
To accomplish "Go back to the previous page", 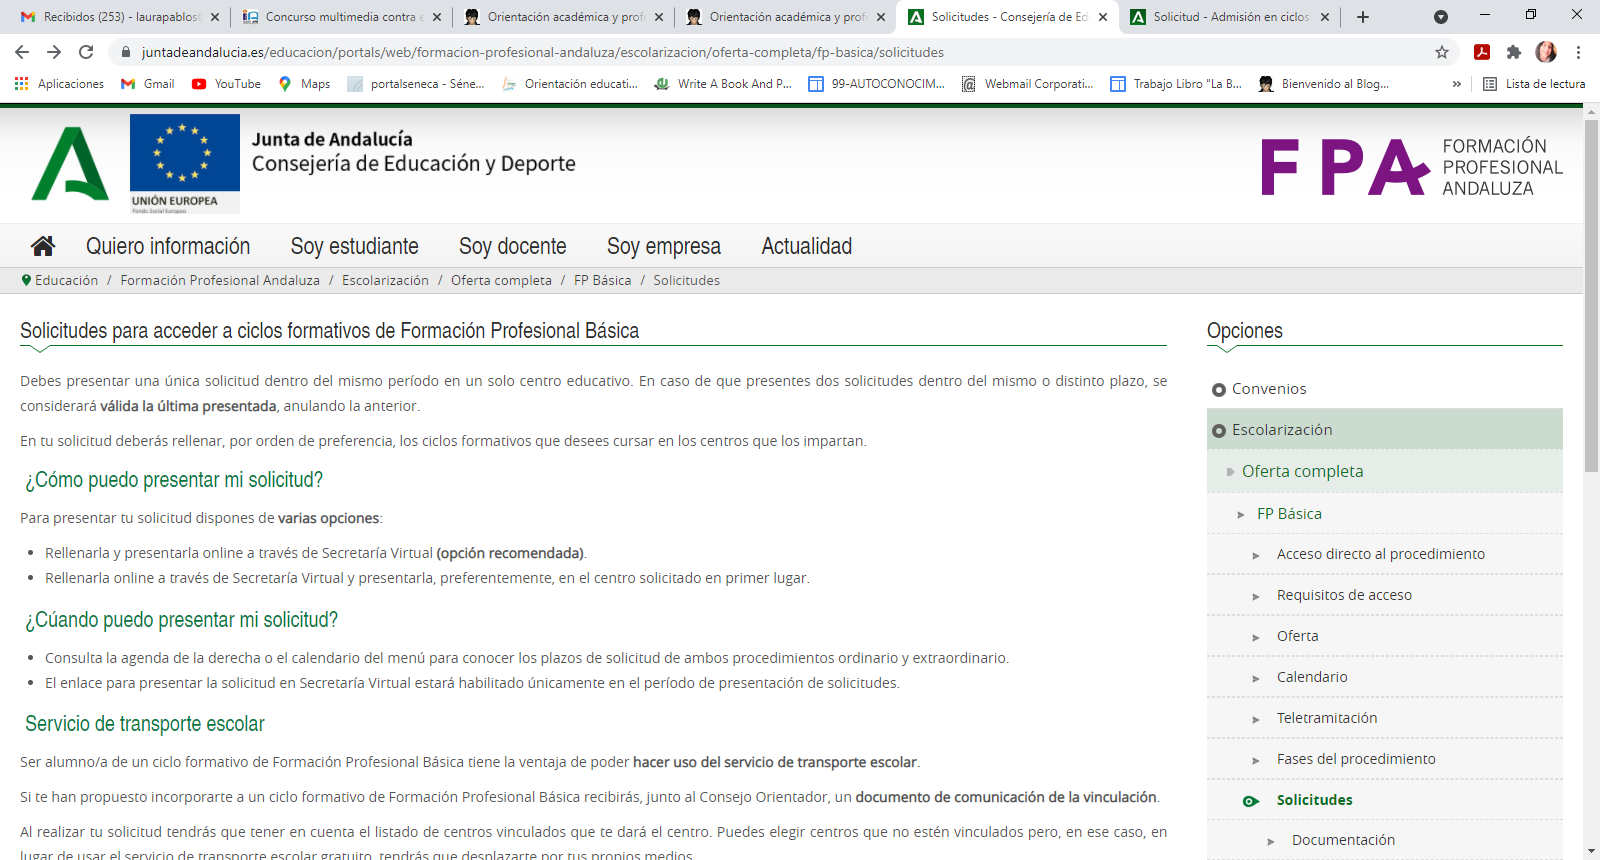I will 22,52.
